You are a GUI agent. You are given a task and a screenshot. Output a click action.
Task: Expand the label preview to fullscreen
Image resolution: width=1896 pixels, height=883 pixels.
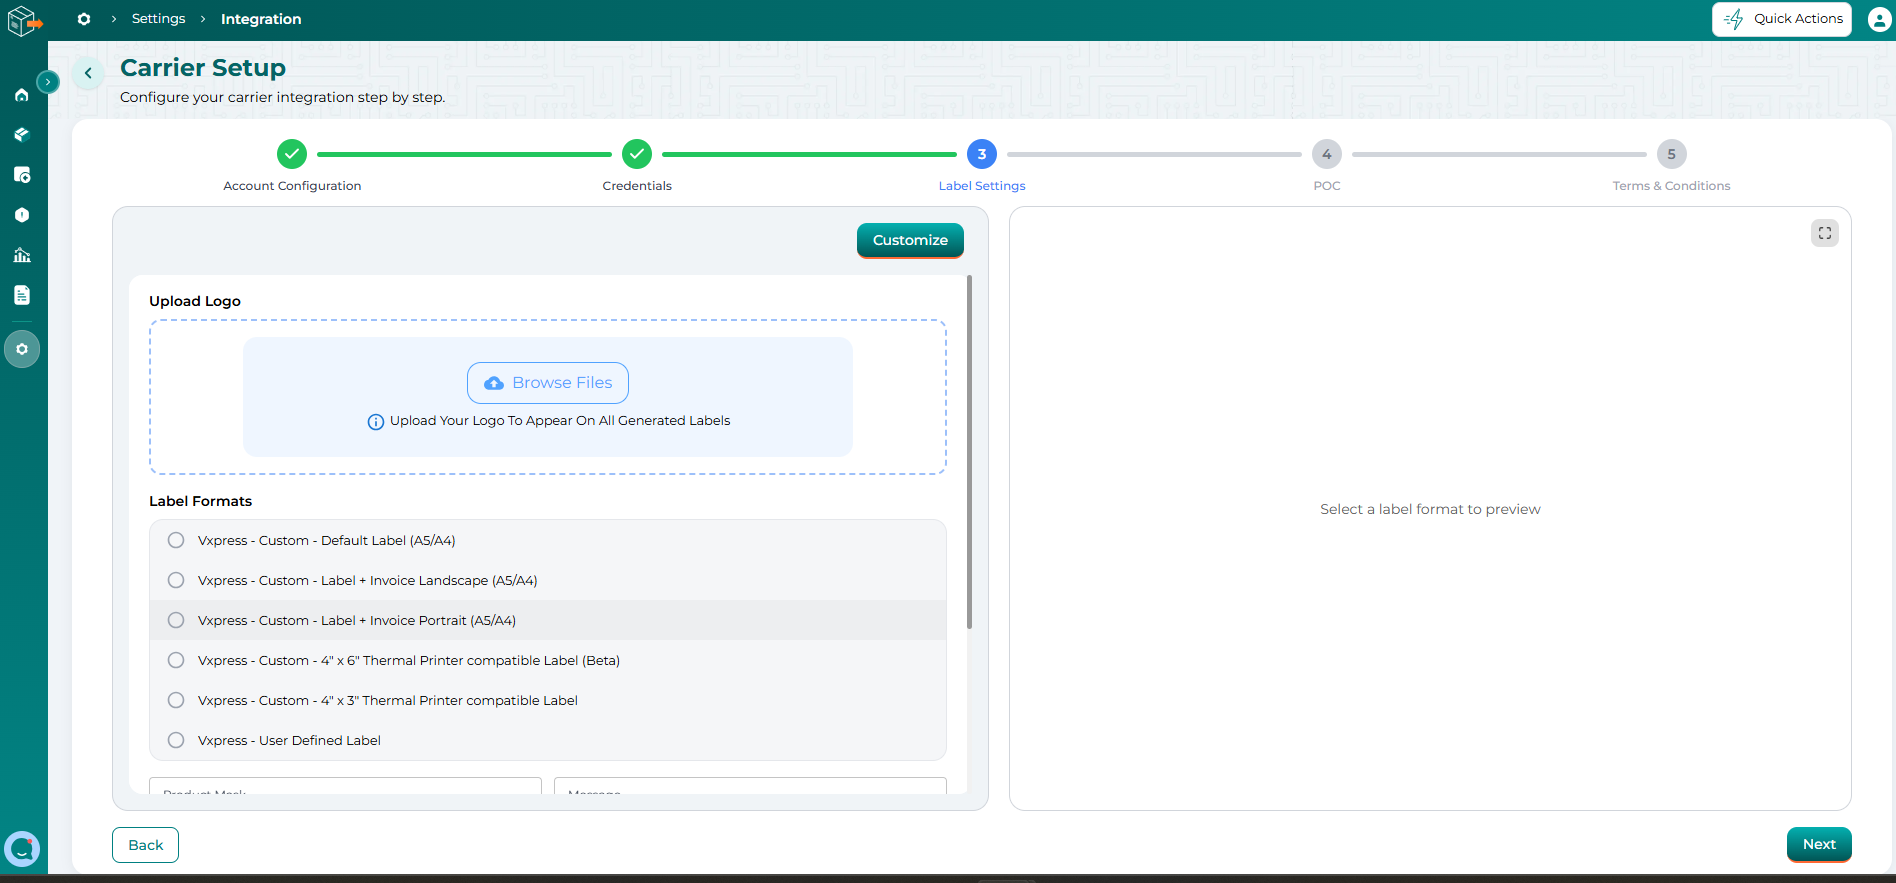click(1825, 233)
